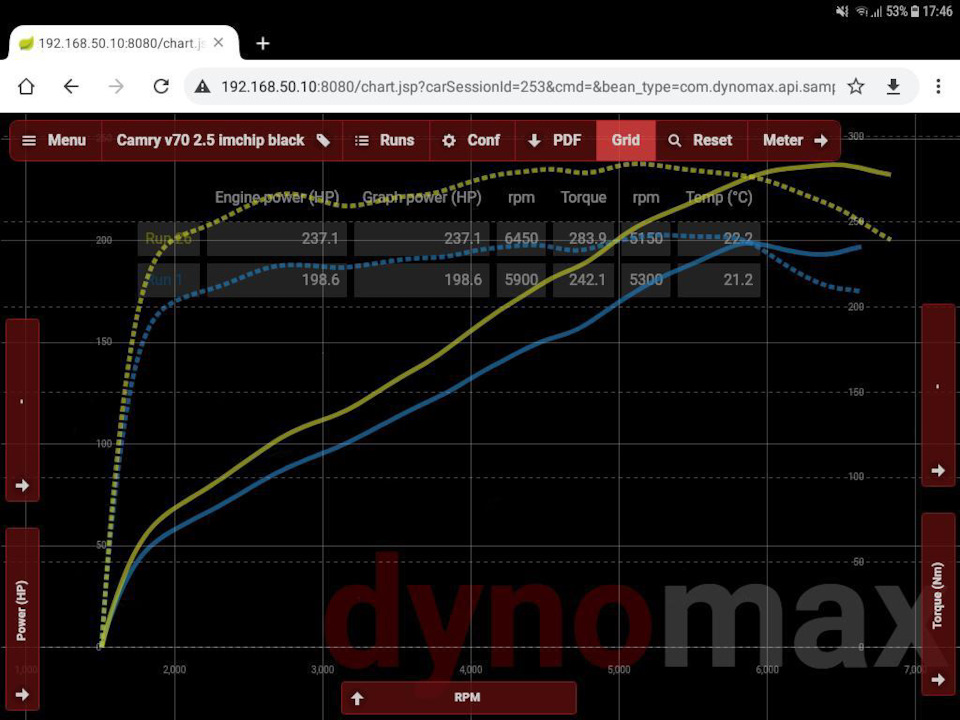Open the Runs list
This screenshot has width=960, height=720.
(386, 140)
